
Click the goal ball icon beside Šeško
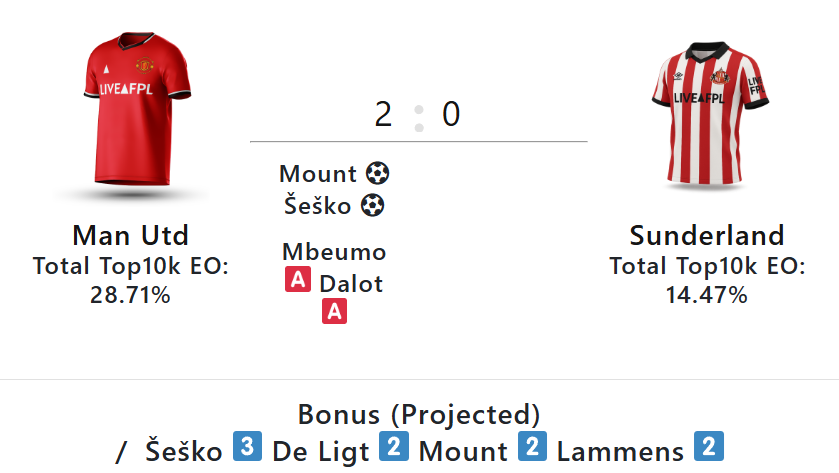point(372,206)
